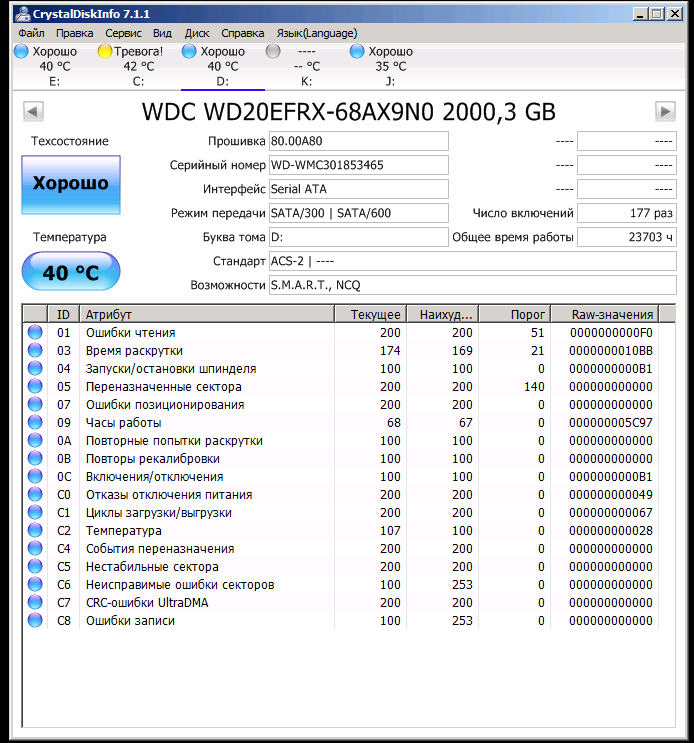Select the gray orb for disk K:

coord(273,51)
